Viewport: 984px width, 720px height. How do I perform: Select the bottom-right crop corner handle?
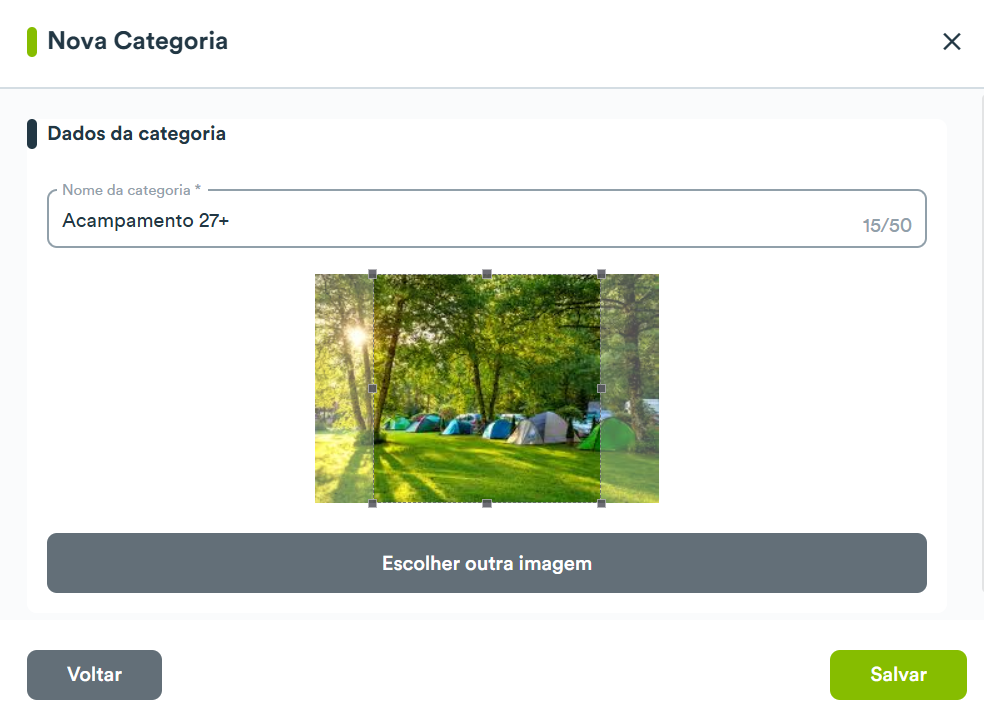[x=601, y=503]
